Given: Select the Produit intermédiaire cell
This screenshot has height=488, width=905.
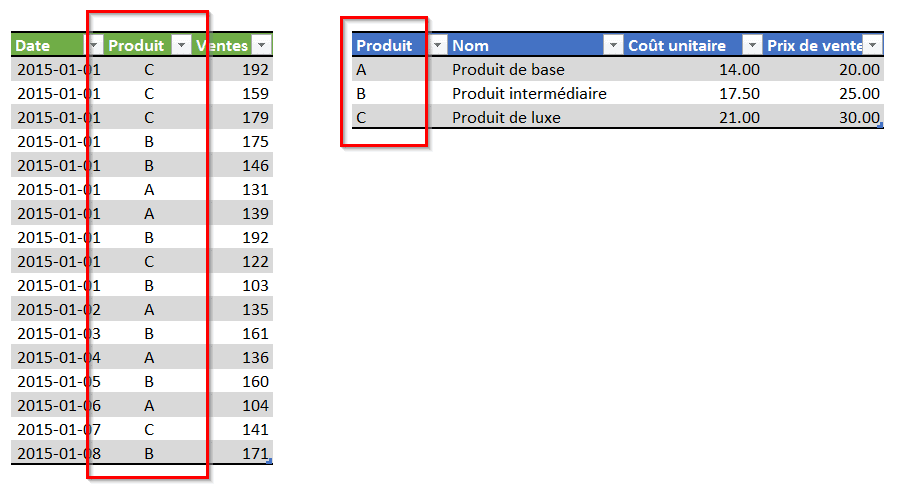Looking at the screenshot, I should (x=529, y=94).
